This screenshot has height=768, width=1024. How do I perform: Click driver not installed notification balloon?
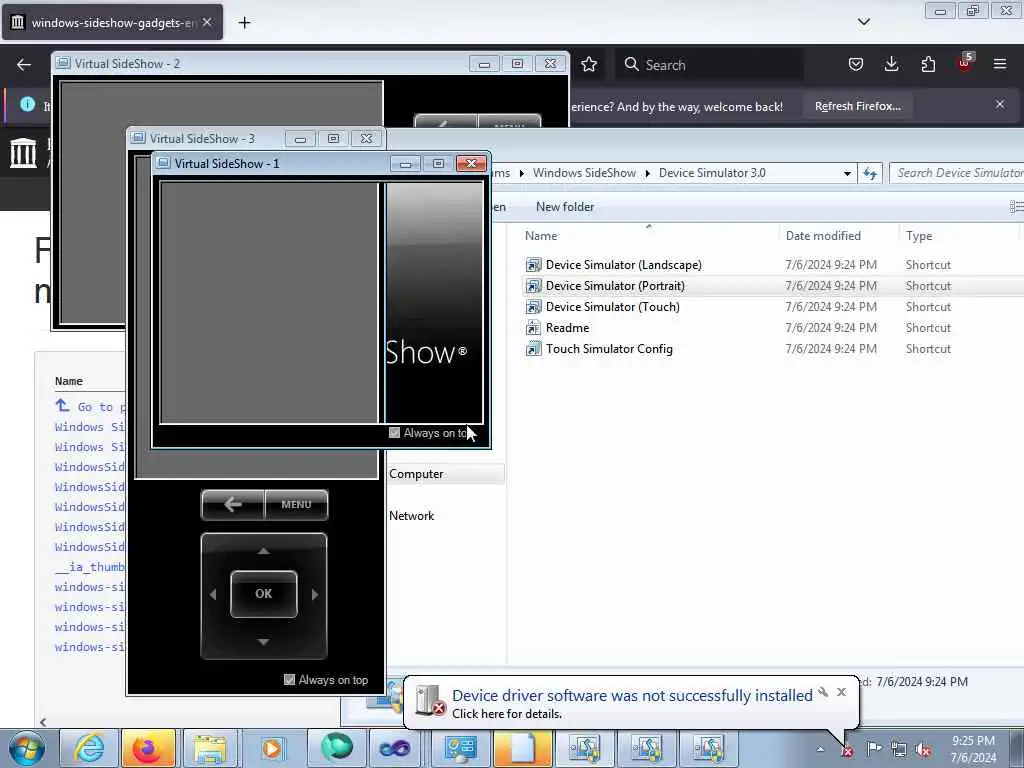click(632, 703)
